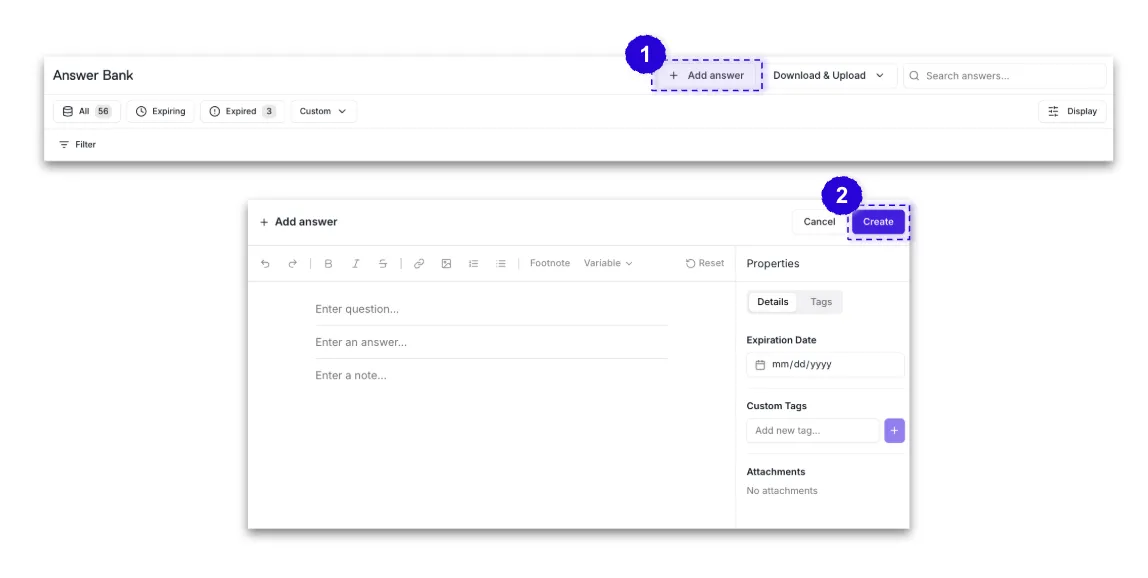Viewport: 1148px width, 578px height.
Task: Click the Display settings button
Action: (x=1072, y=111)
